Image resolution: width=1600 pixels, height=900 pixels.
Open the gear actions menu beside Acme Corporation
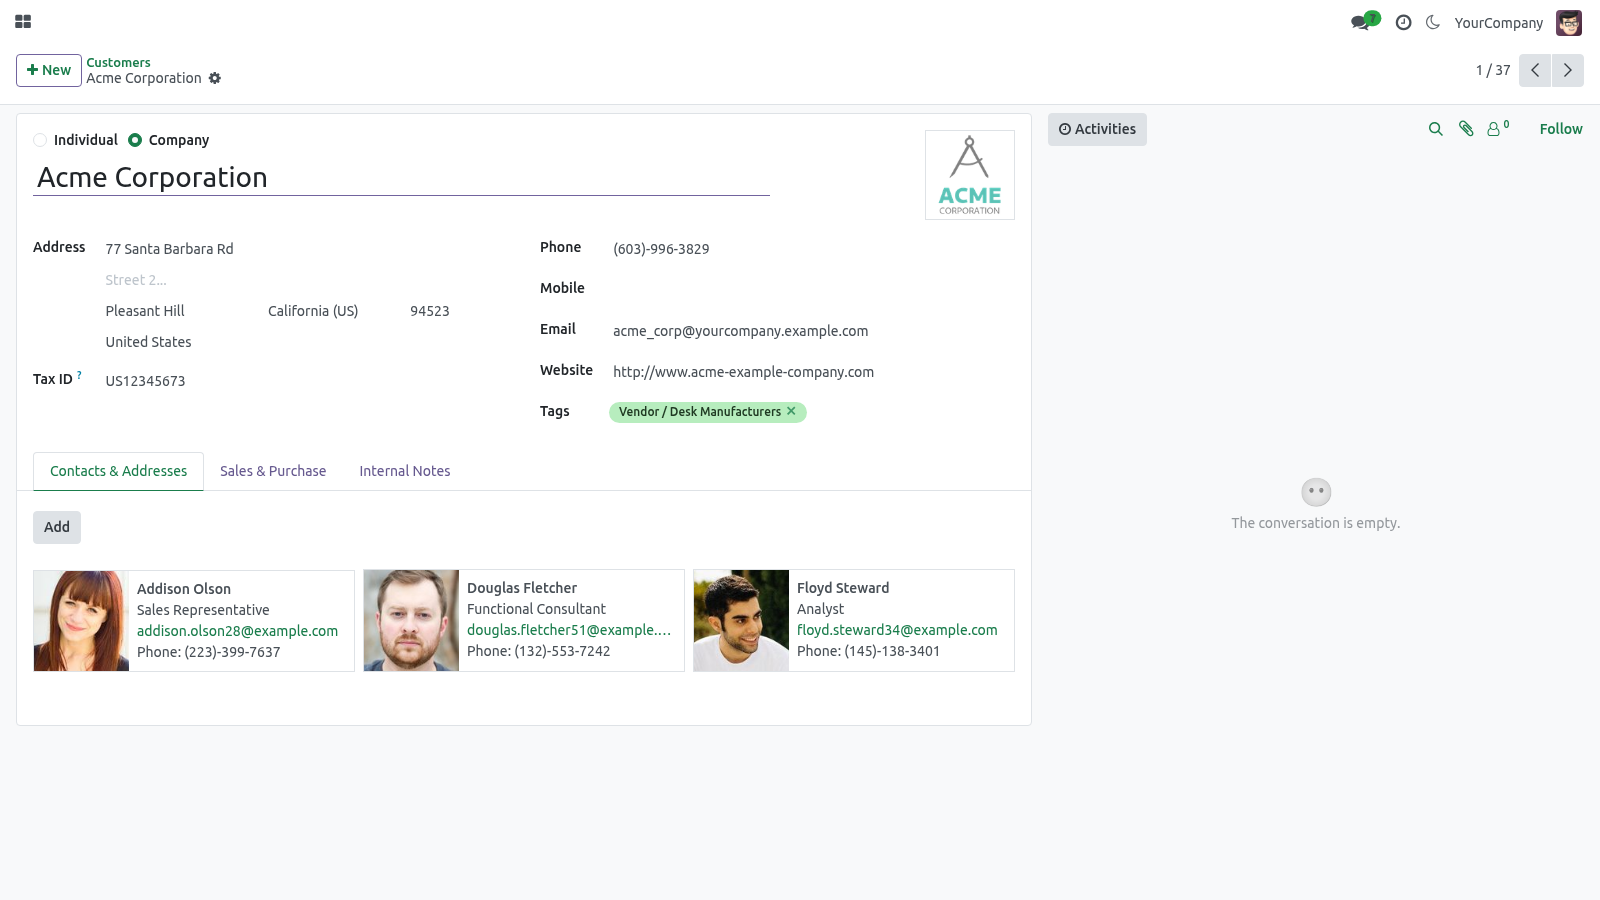[215, 78]
